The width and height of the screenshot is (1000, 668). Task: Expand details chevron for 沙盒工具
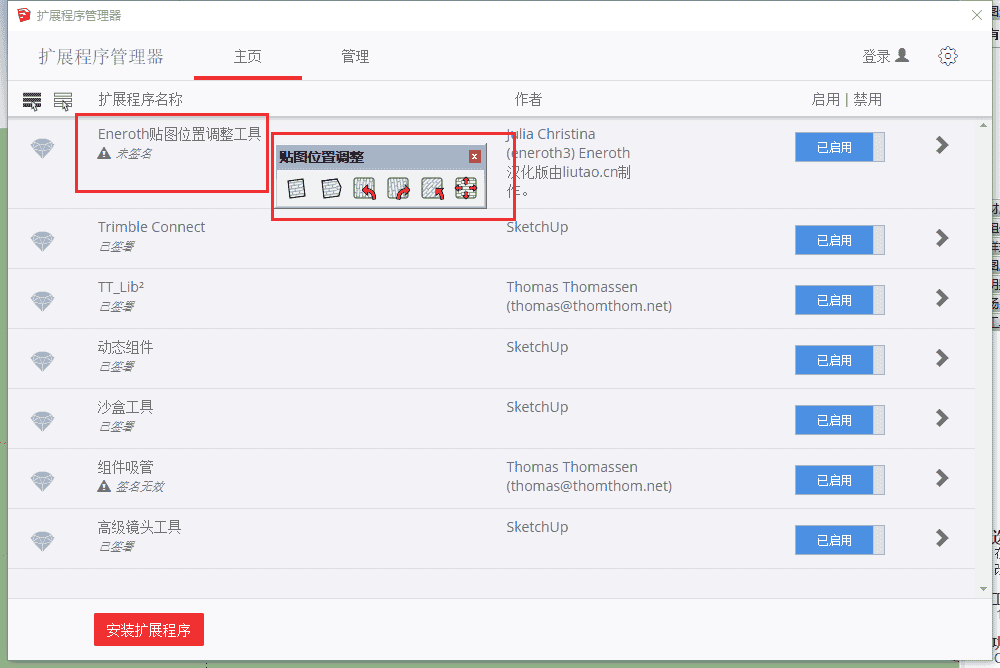click(x=942, y=418)
